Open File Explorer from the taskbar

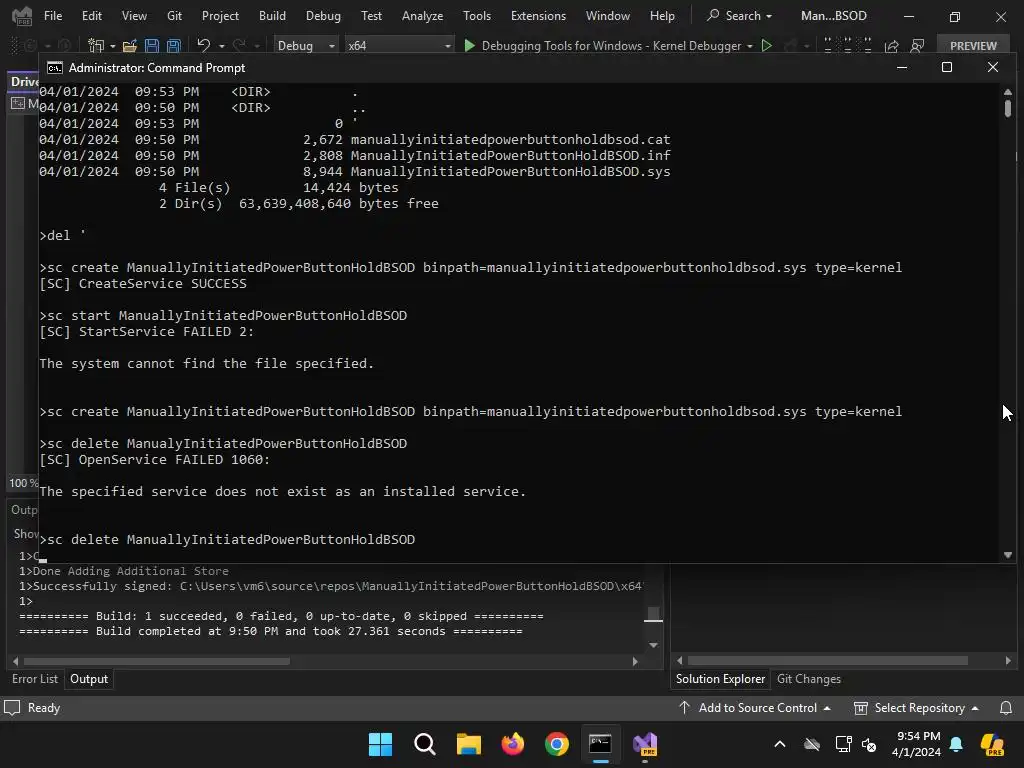pos(468,744)
